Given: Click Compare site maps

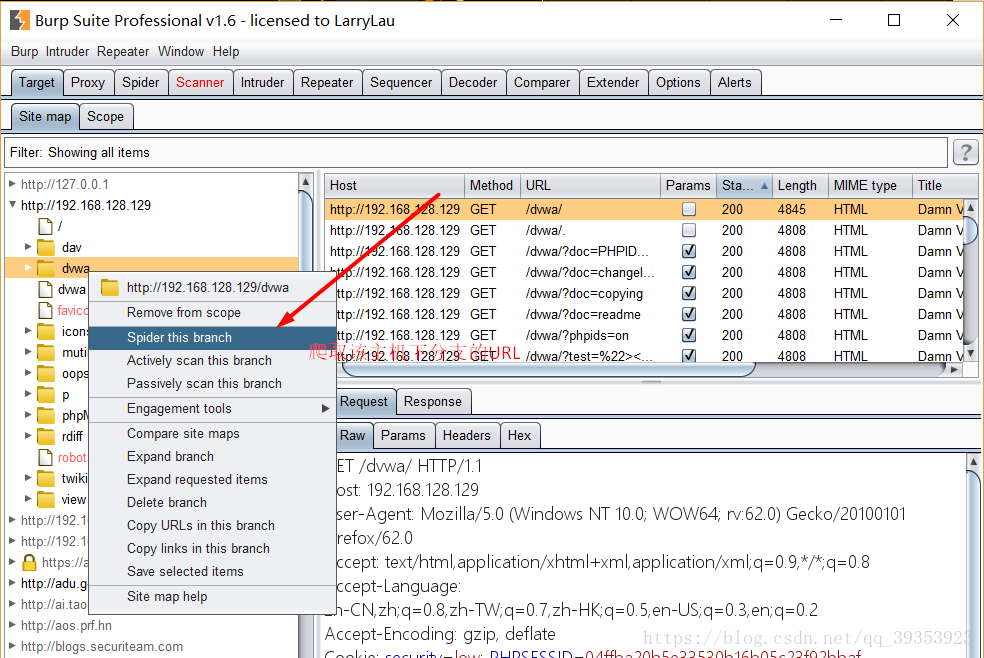Looking at the screenshot, I should (212, 433).
